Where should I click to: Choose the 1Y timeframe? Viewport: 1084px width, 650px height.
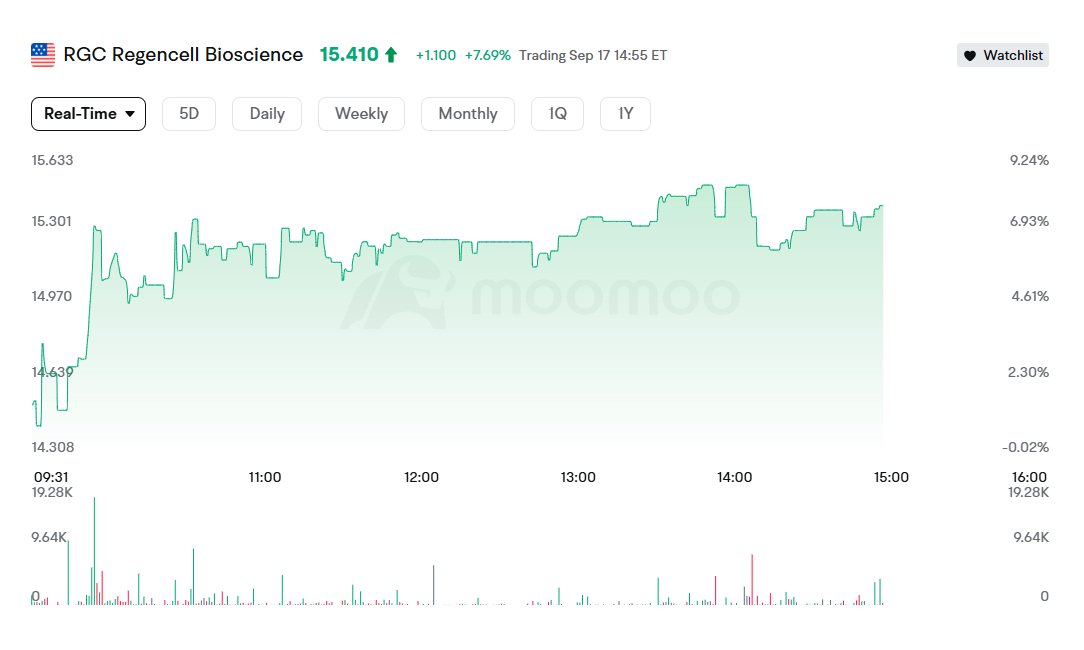pyautogui.click(x=626, y=114)
